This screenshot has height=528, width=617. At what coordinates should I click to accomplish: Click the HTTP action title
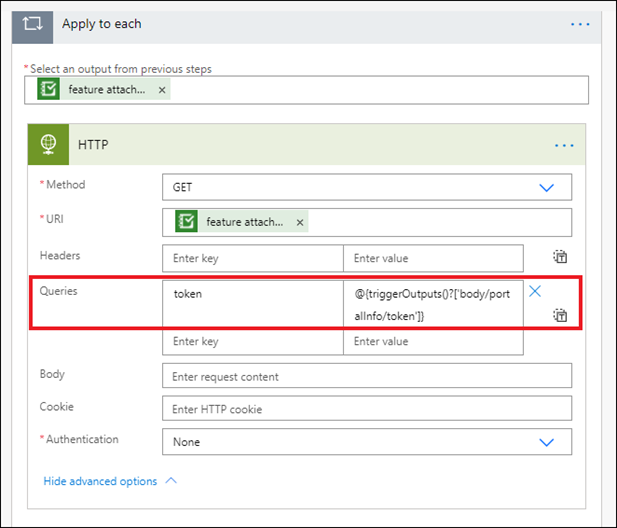coord(93,145)
